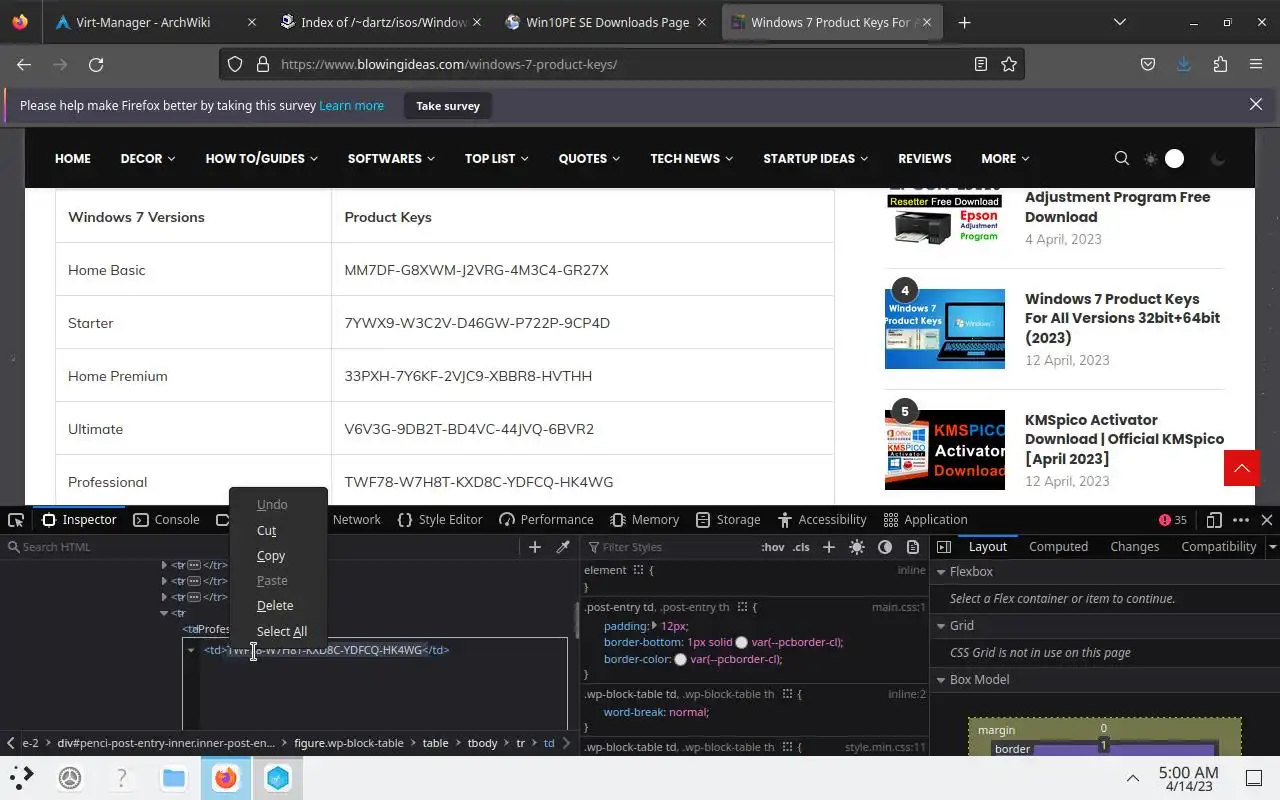Open the Inspector tab
This screenshot has height=800, width=1280.
click(x=79, y=520)
